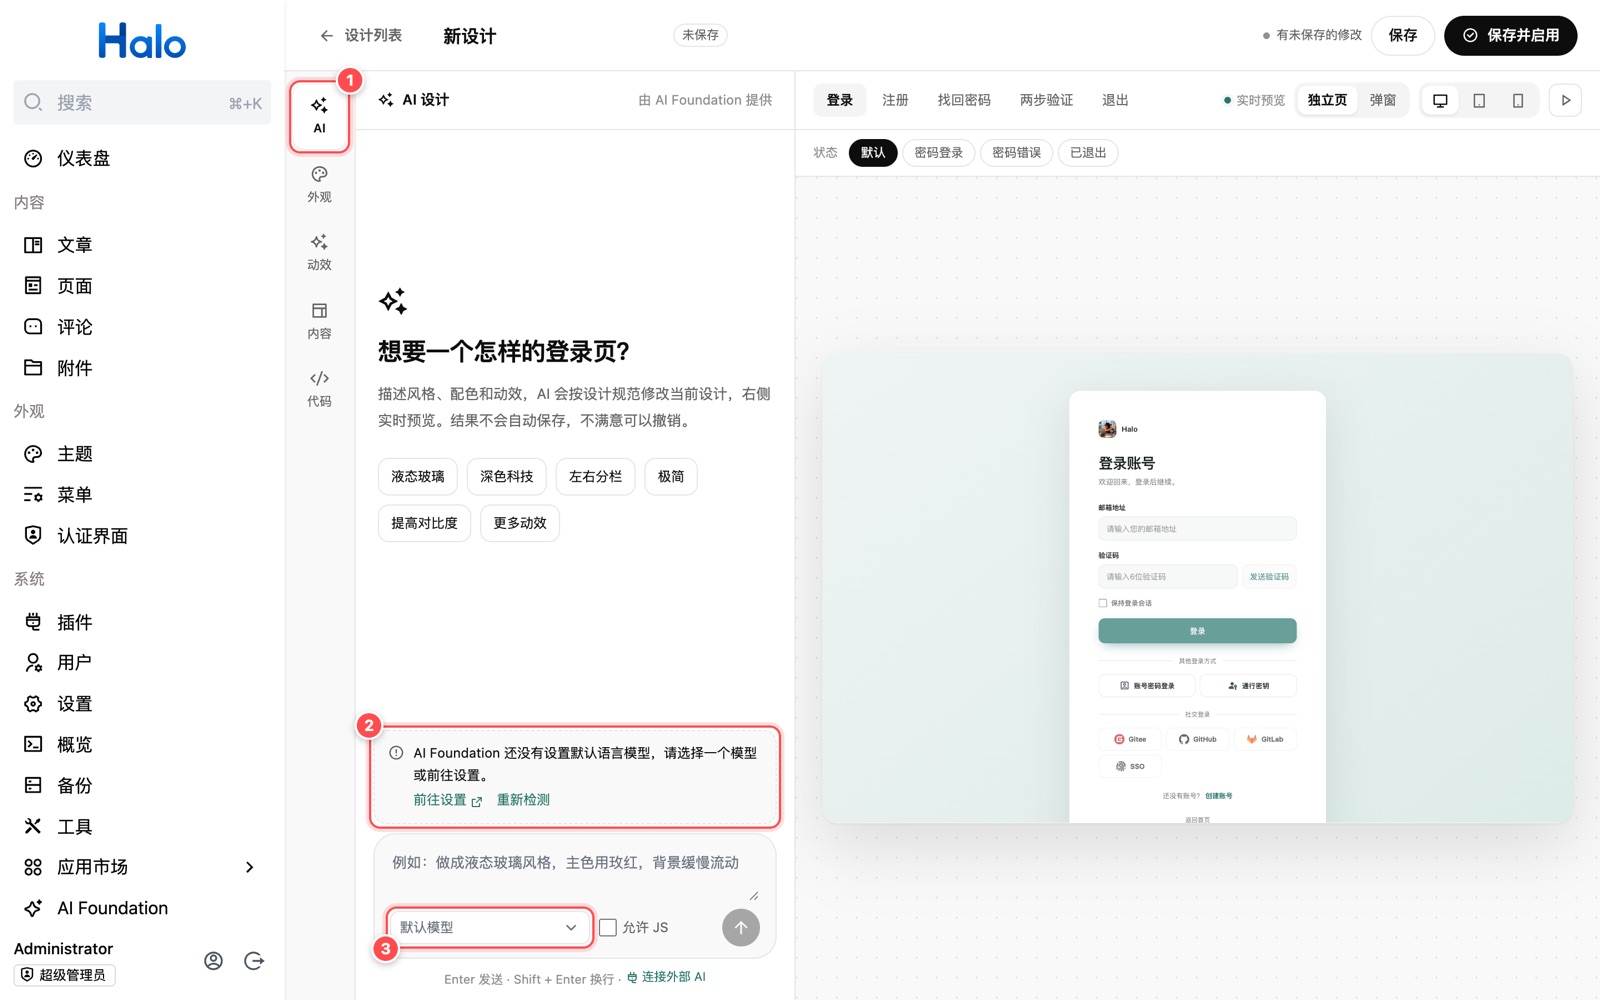Click the send arrow button
The width and height of the screenshot is (1600, 1000).
click(x=741, y=927)
